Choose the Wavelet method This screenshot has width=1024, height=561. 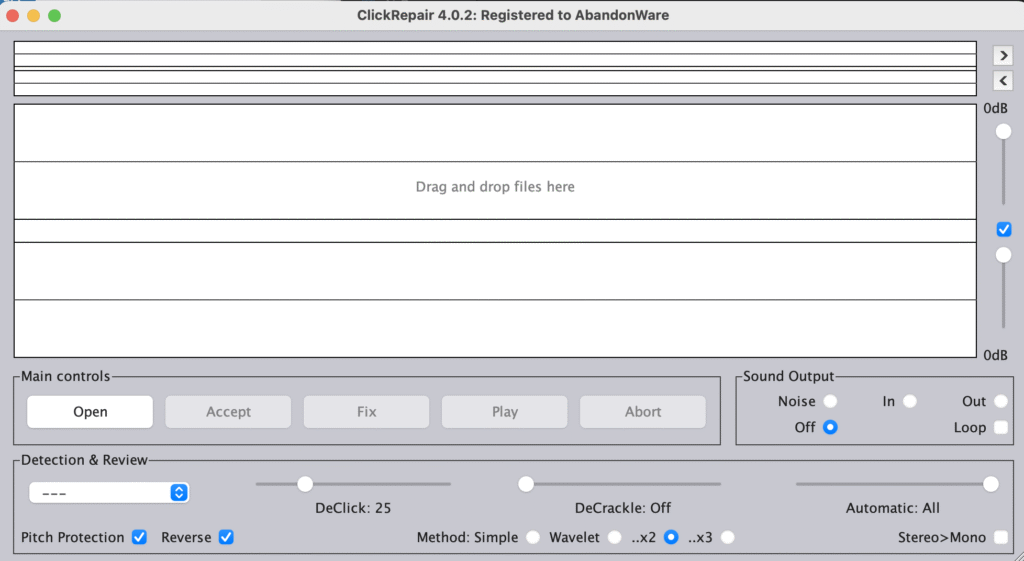tap(614, 537)
